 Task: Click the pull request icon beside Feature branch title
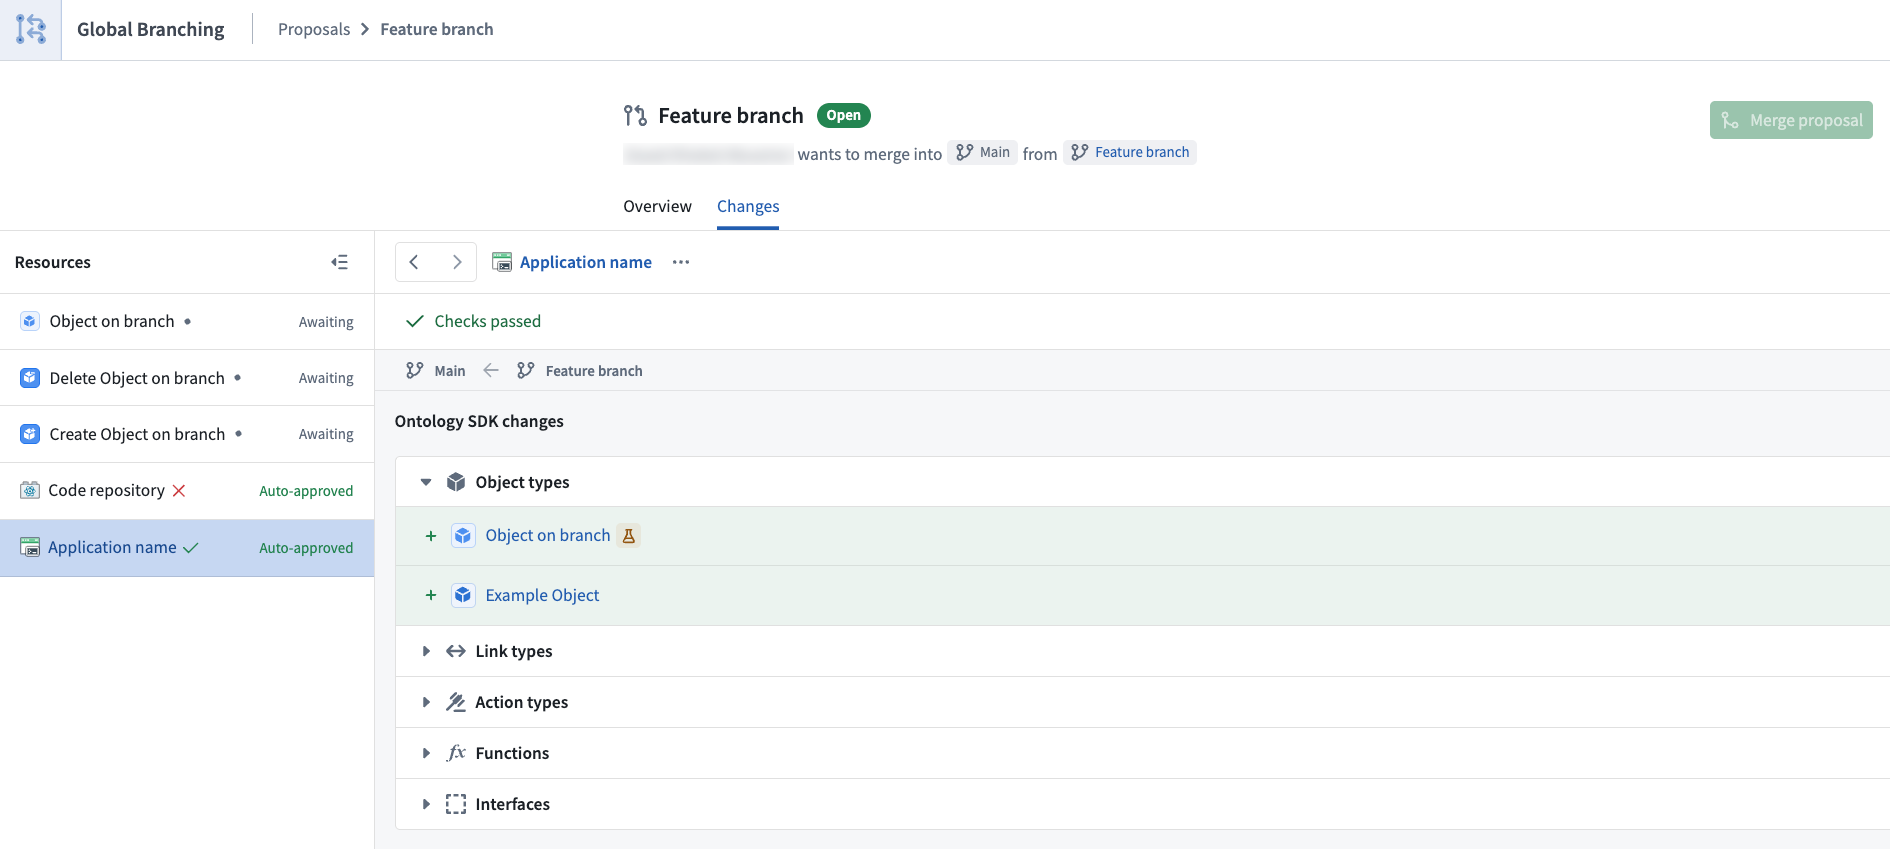coord(635,116)
